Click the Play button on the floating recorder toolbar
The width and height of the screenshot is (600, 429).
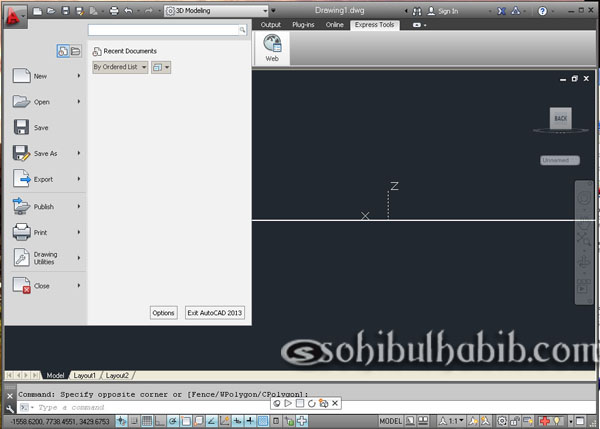(x=288, y=403)
